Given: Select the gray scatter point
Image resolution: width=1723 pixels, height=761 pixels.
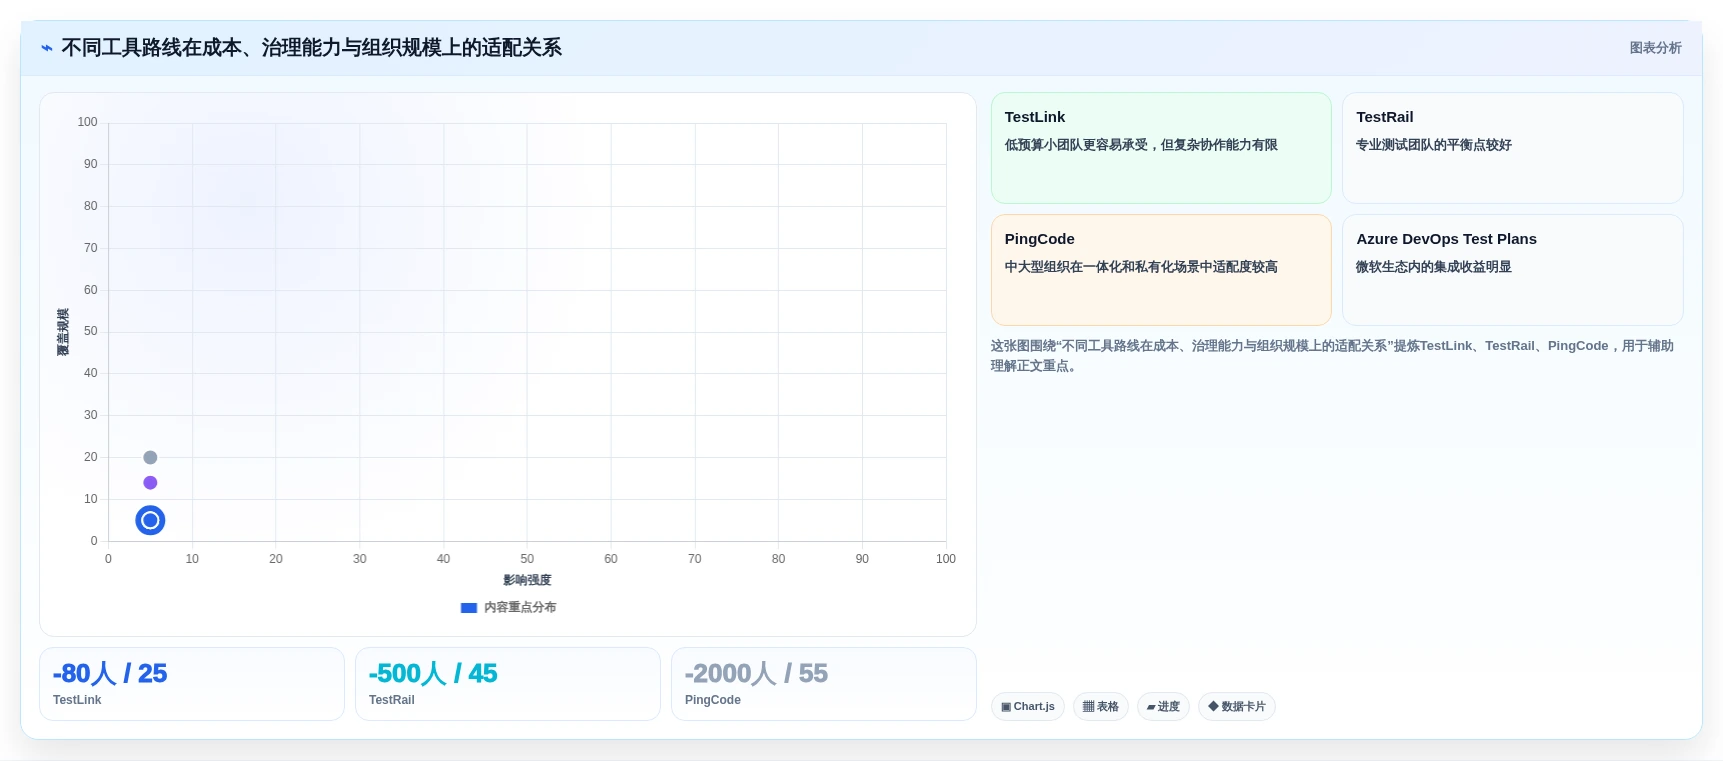Looking at the screenshot, I should click(150, 457).
